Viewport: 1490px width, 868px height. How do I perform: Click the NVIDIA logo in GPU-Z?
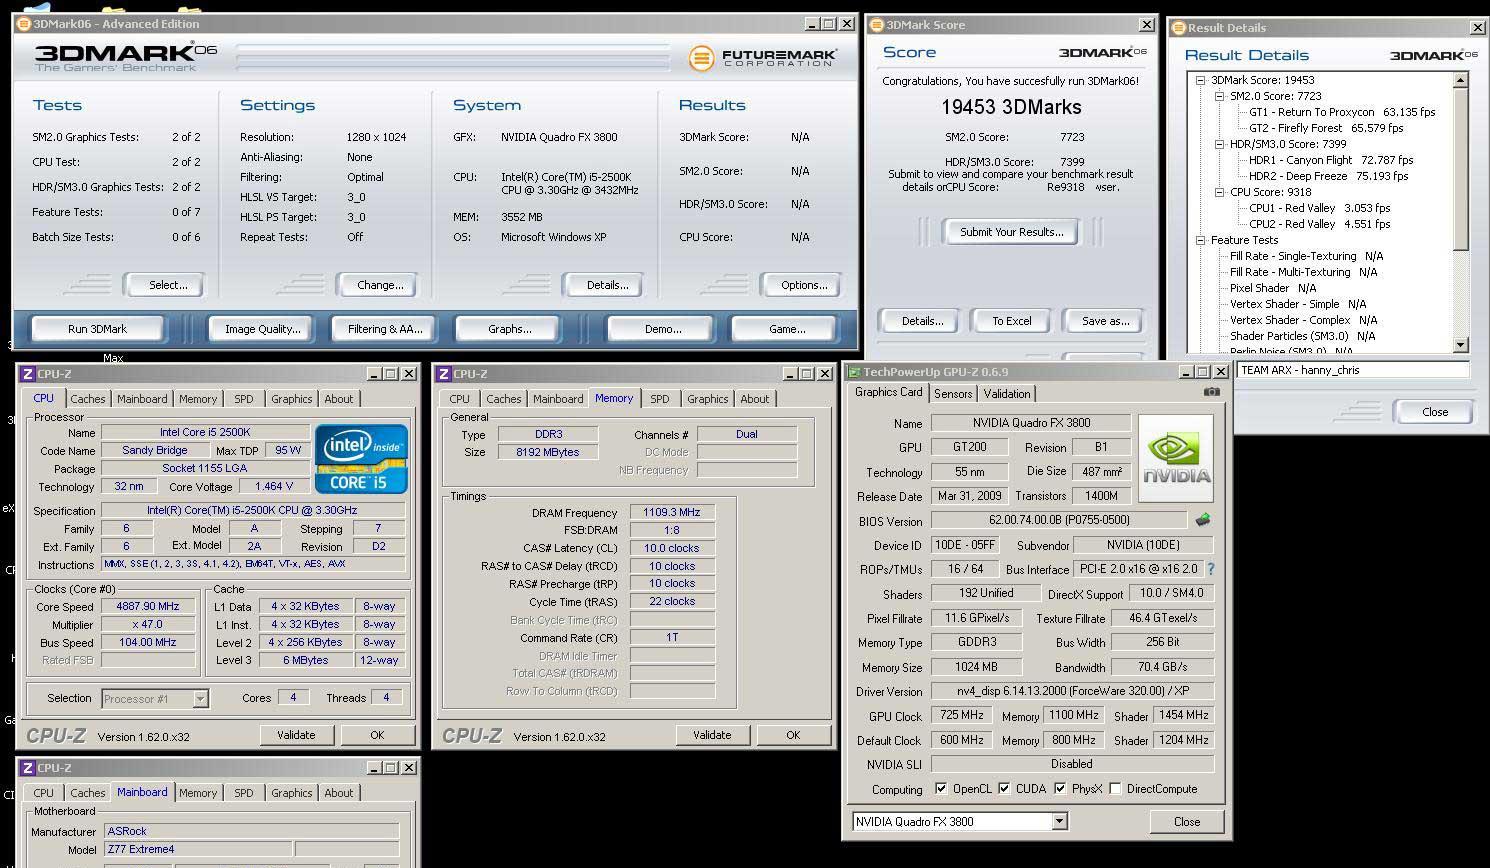[x=1176, y=458]
